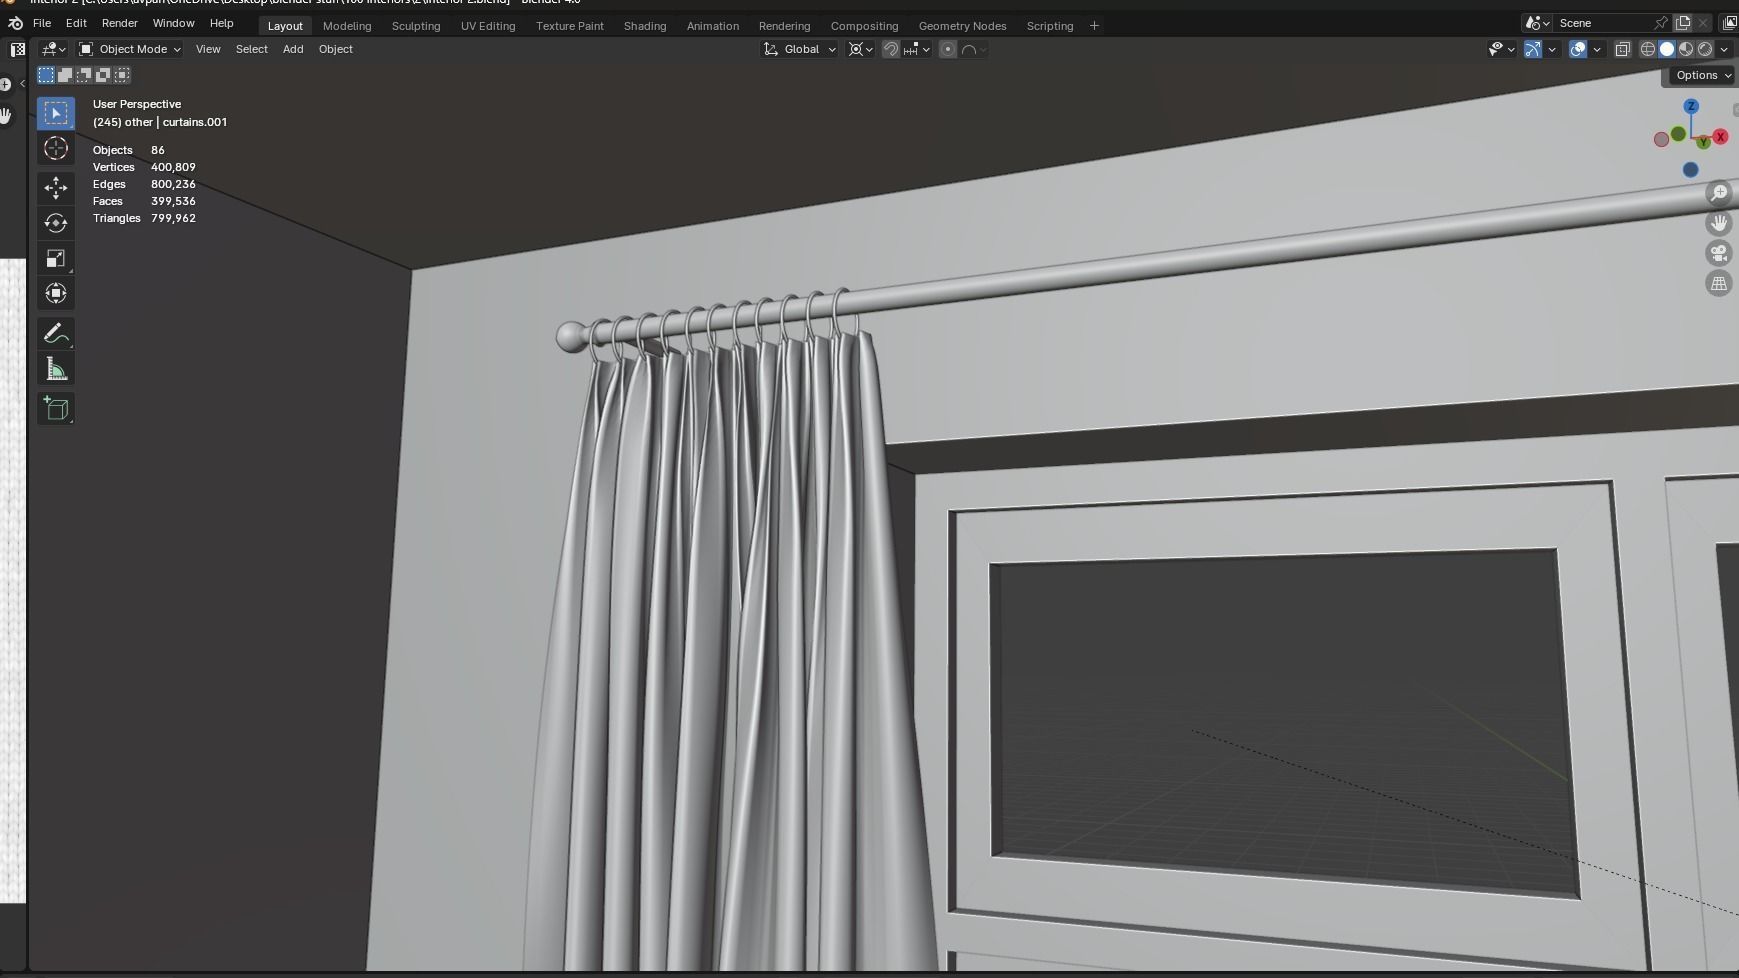Open the Edit menu

[76, 23]
